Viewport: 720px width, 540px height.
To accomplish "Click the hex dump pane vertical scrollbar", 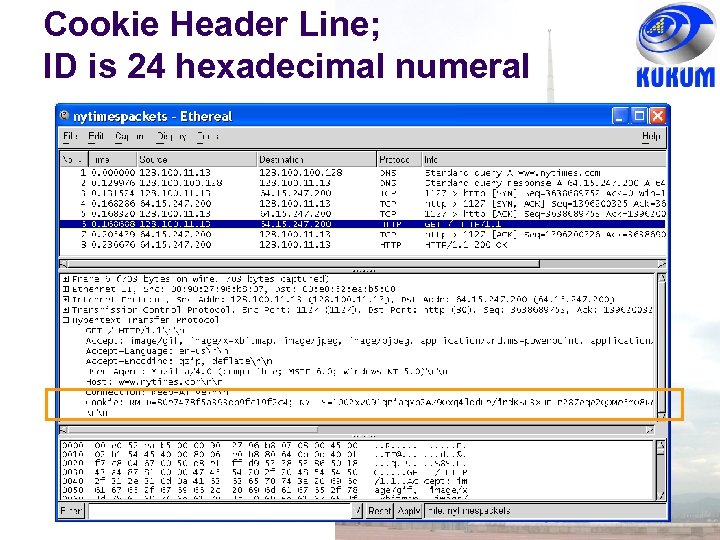I will pyautogui.click(x=661, y=470).
